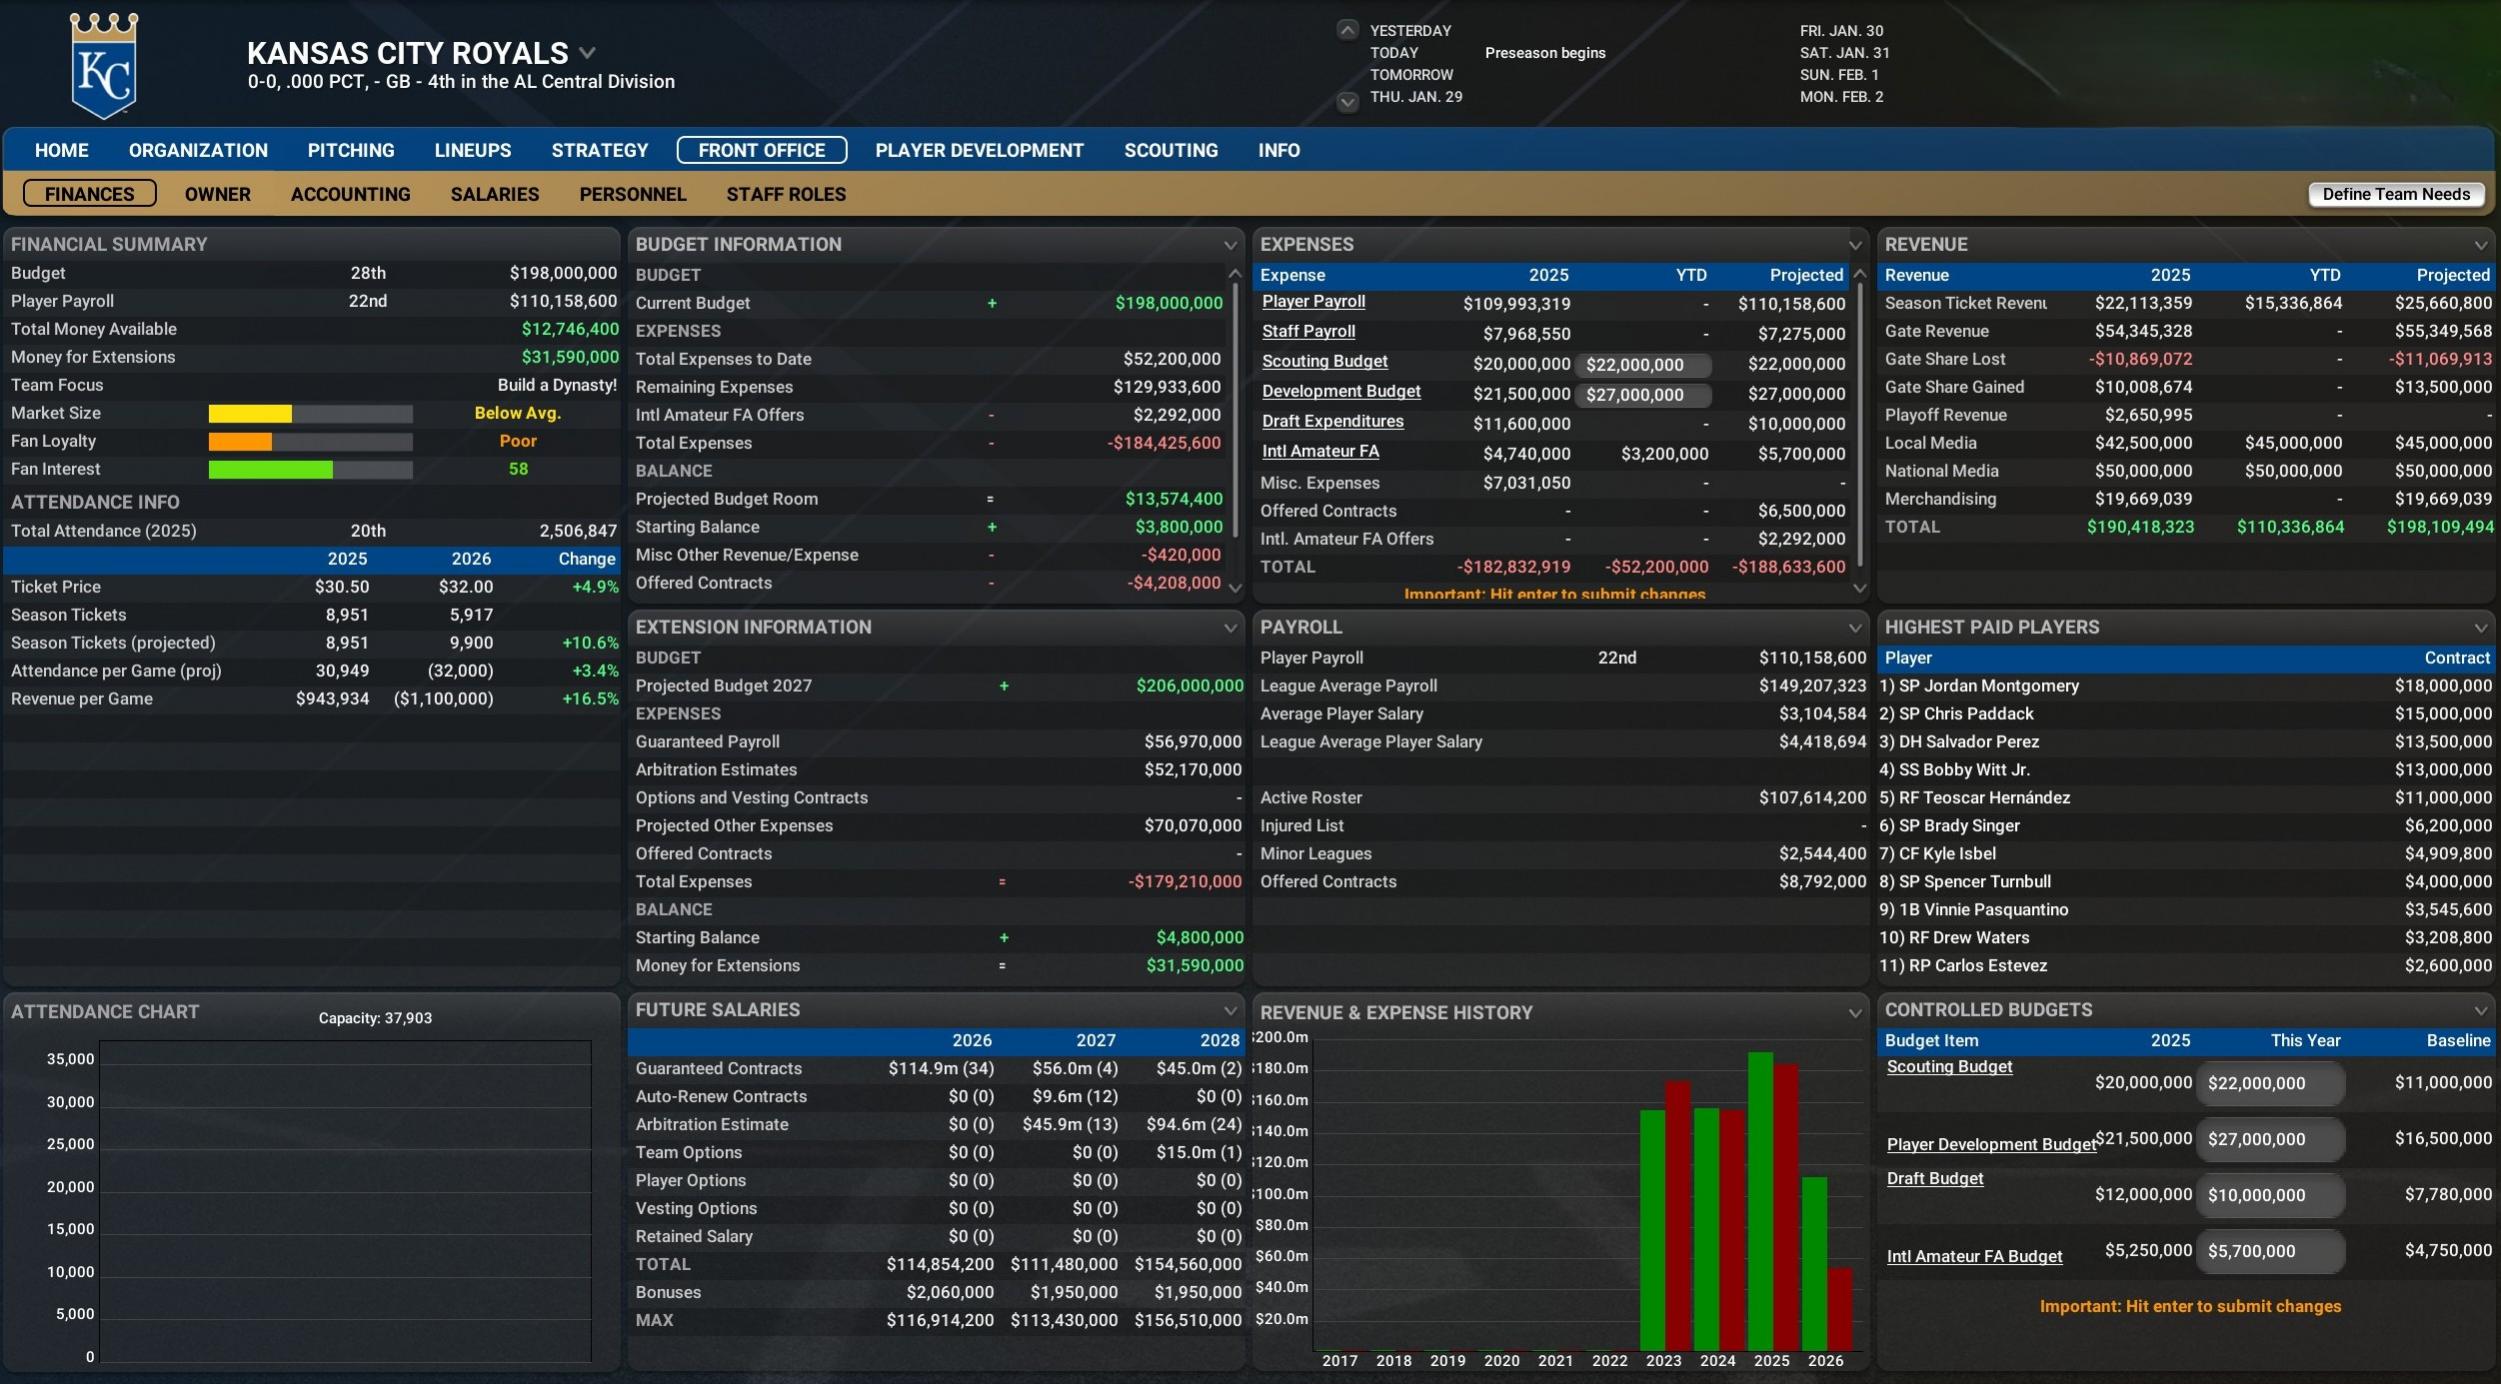Open the Player Payroll link in Expenses
This screenshot has height=1384, width=2501.
(x=1313, y=302)
